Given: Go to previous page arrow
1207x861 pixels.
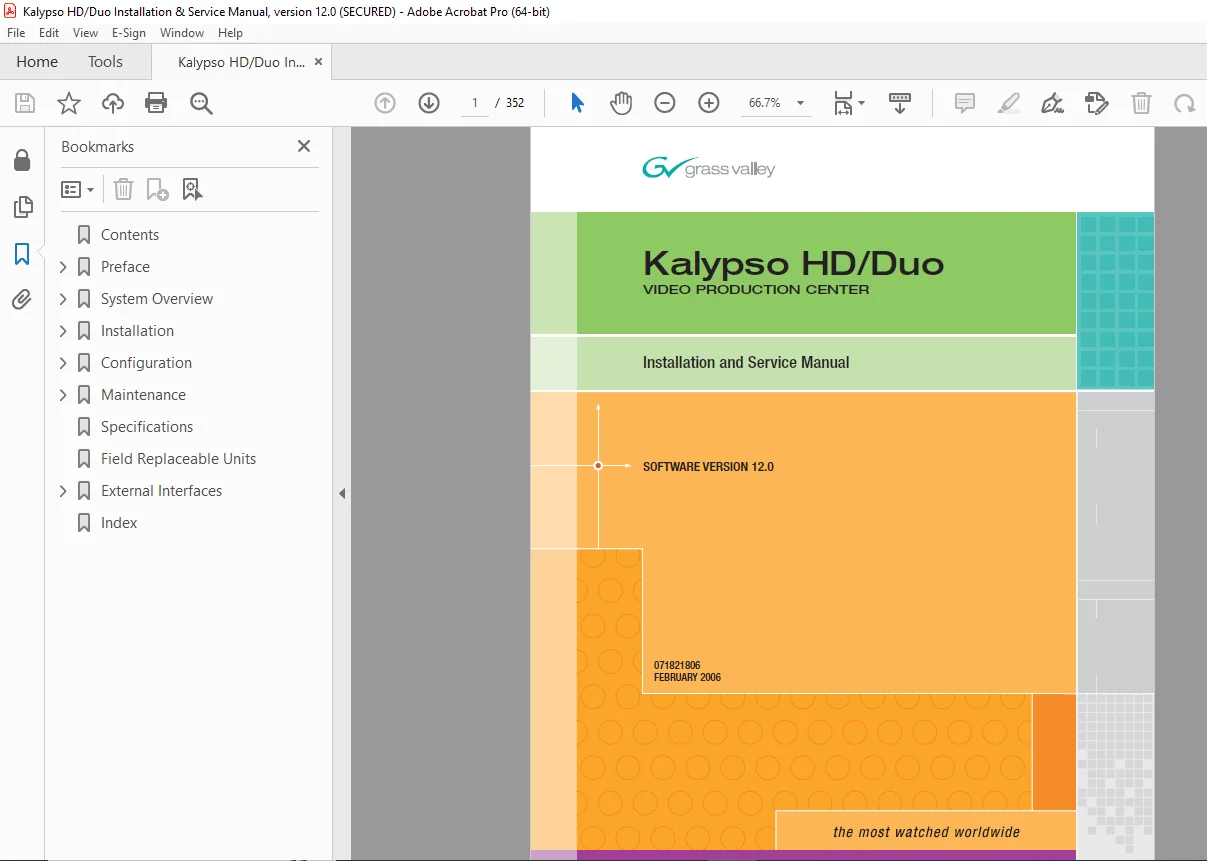Looking at the screenshot, I should pyautogui.click(x=385, y=103).
